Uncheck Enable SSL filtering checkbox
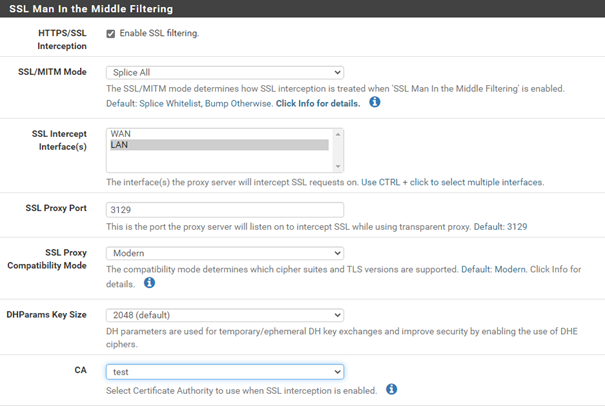Viewport: 605px width, 406px height. click(x=111, y=34)
